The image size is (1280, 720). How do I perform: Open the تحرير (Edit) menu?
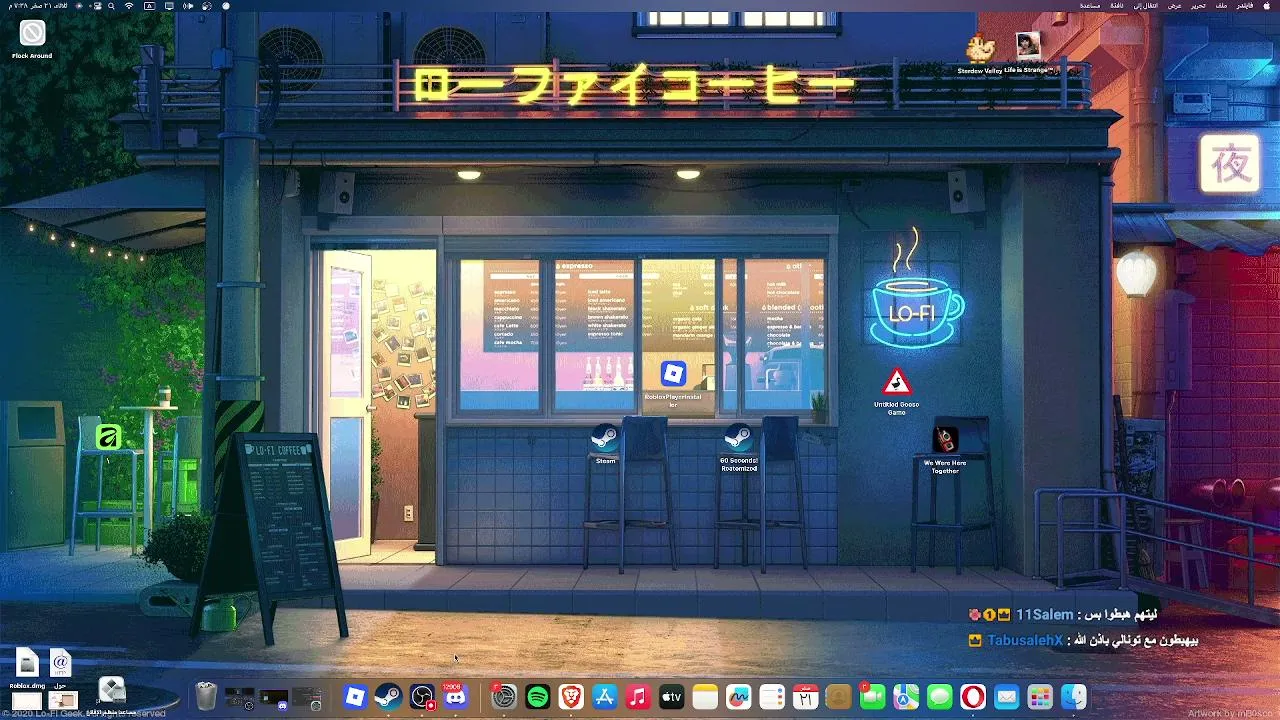(1198, 6)
